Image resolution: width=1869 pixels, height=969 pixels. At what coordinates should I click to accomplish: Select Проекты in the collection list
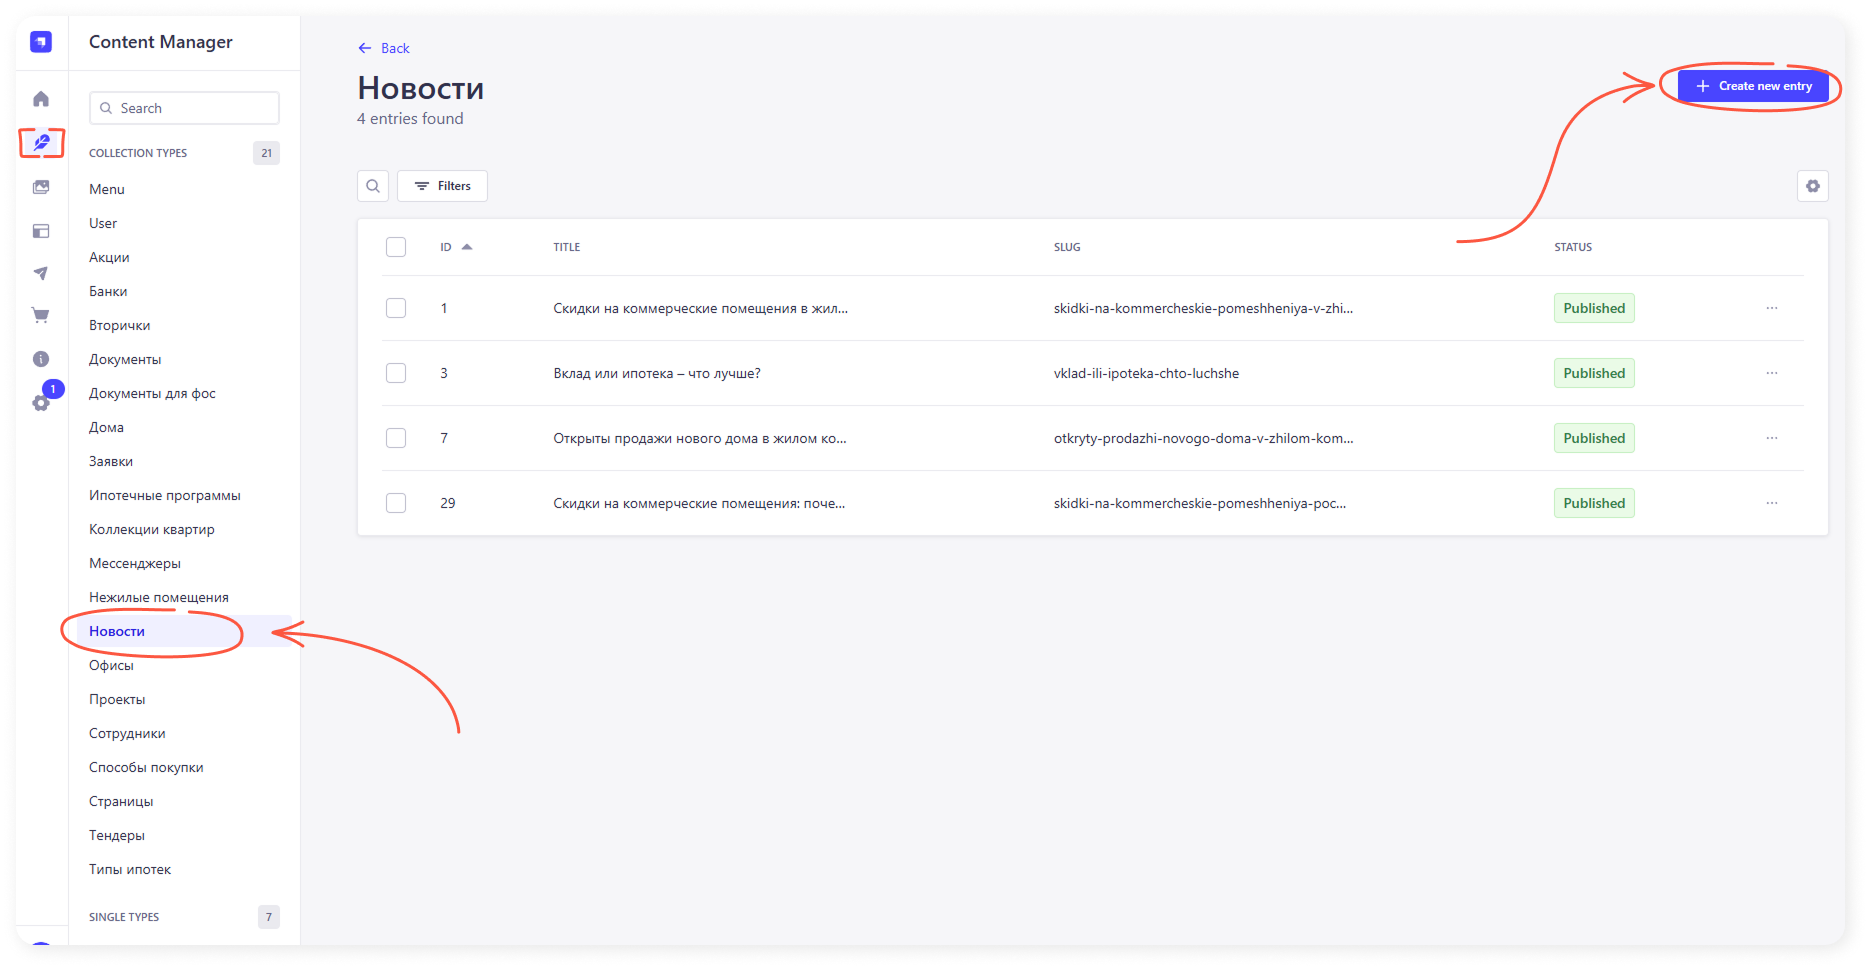click(x=117, y=699)
